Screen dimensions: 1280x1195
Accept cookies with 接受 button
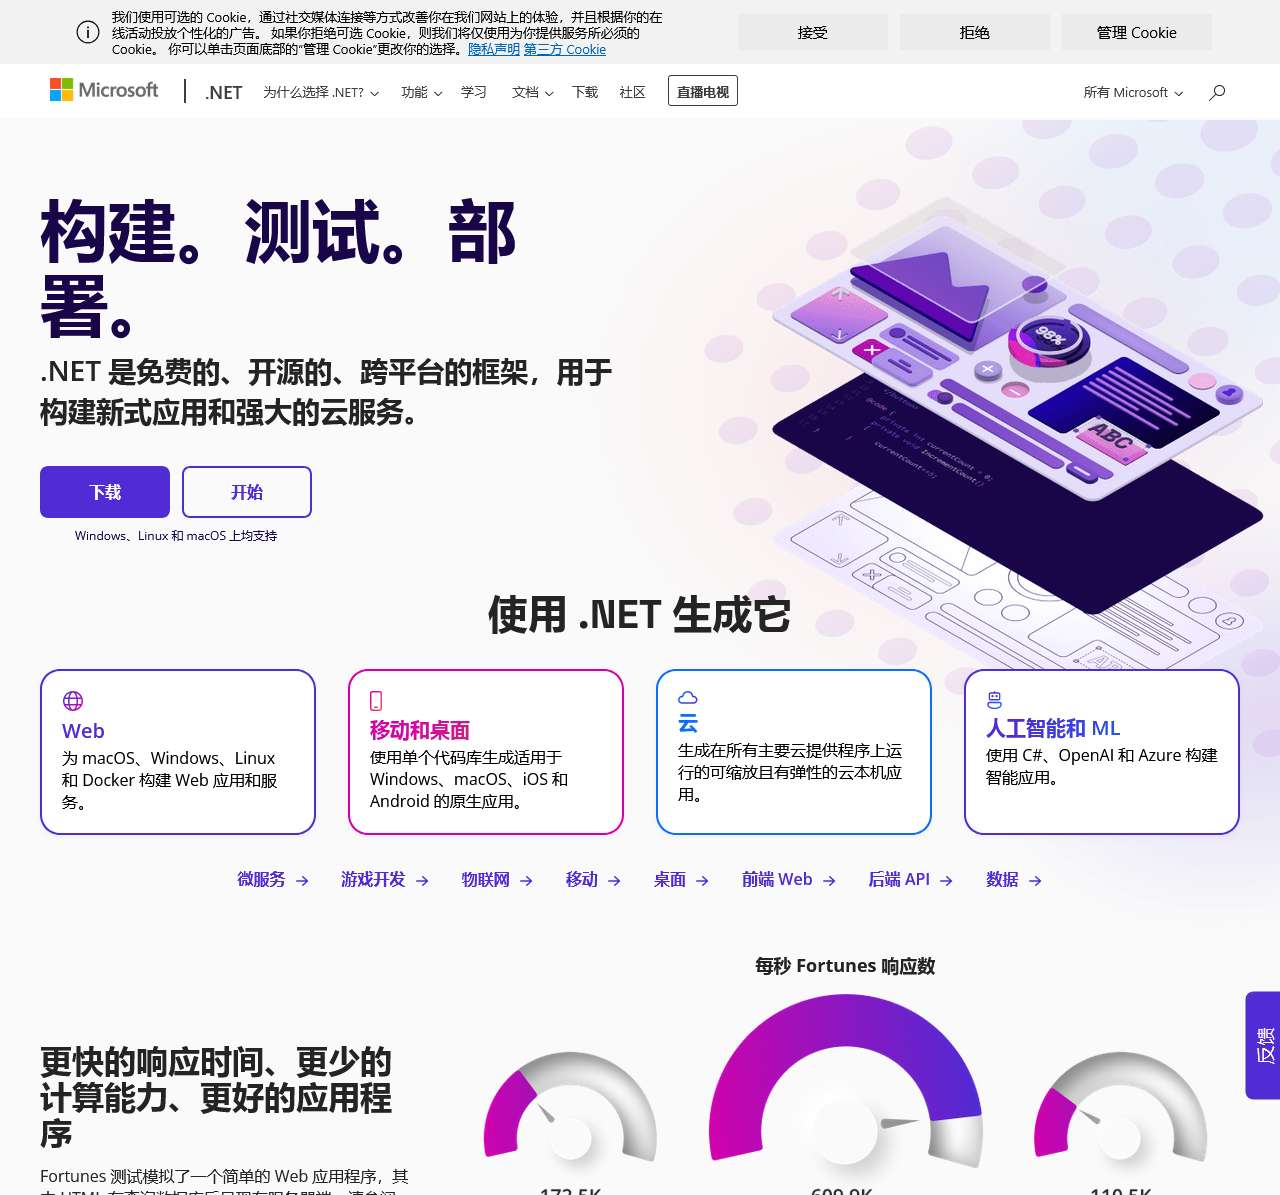point(812,32)
